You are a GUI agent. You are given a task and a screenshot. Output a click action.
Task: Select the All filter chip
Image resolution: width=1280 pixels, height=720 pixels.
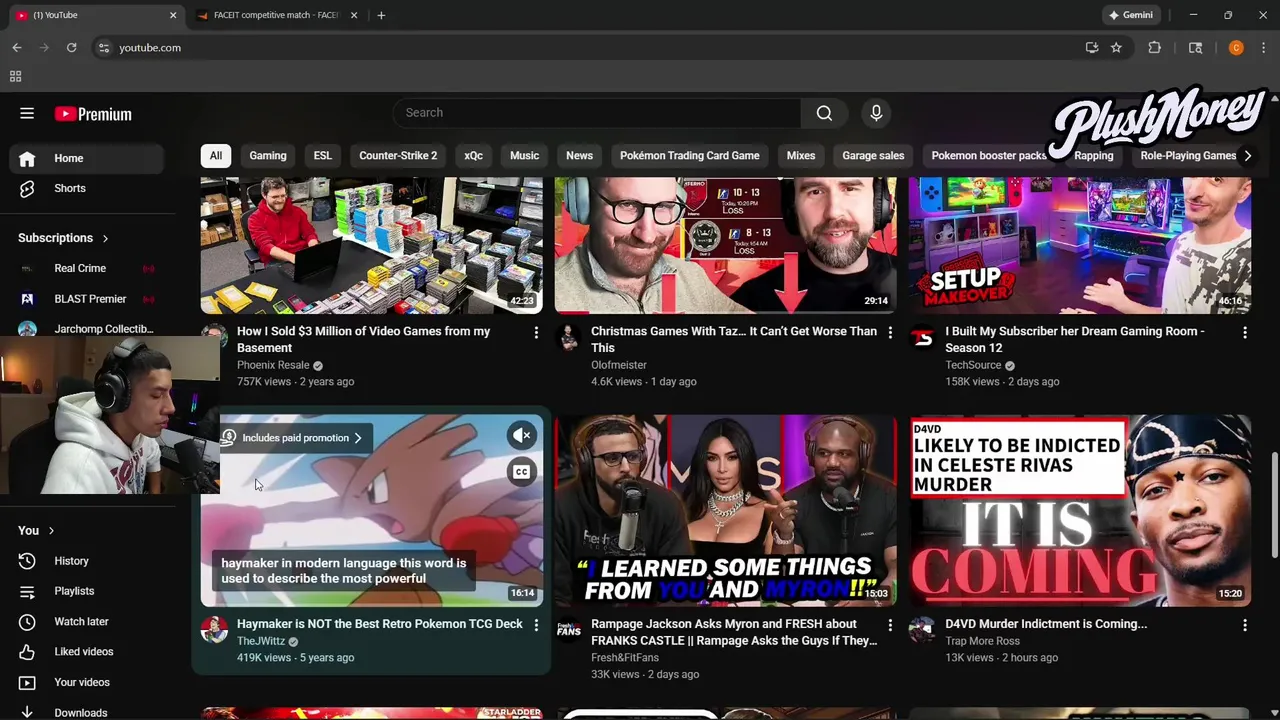point(216,155)
